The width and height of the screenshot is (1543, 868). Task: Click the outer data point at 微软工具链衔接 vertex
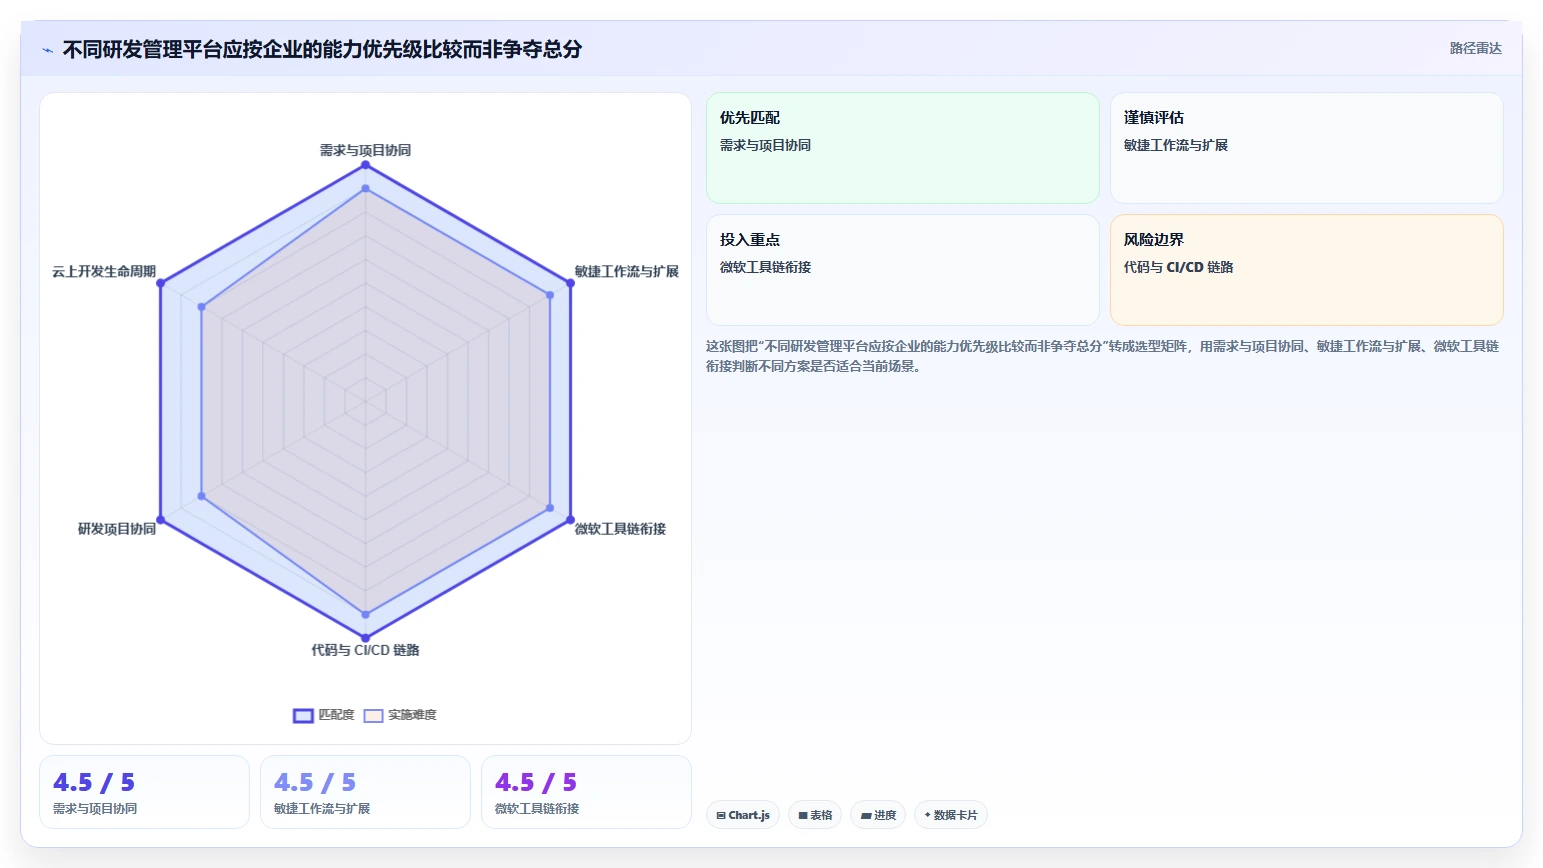coord(571,520)
